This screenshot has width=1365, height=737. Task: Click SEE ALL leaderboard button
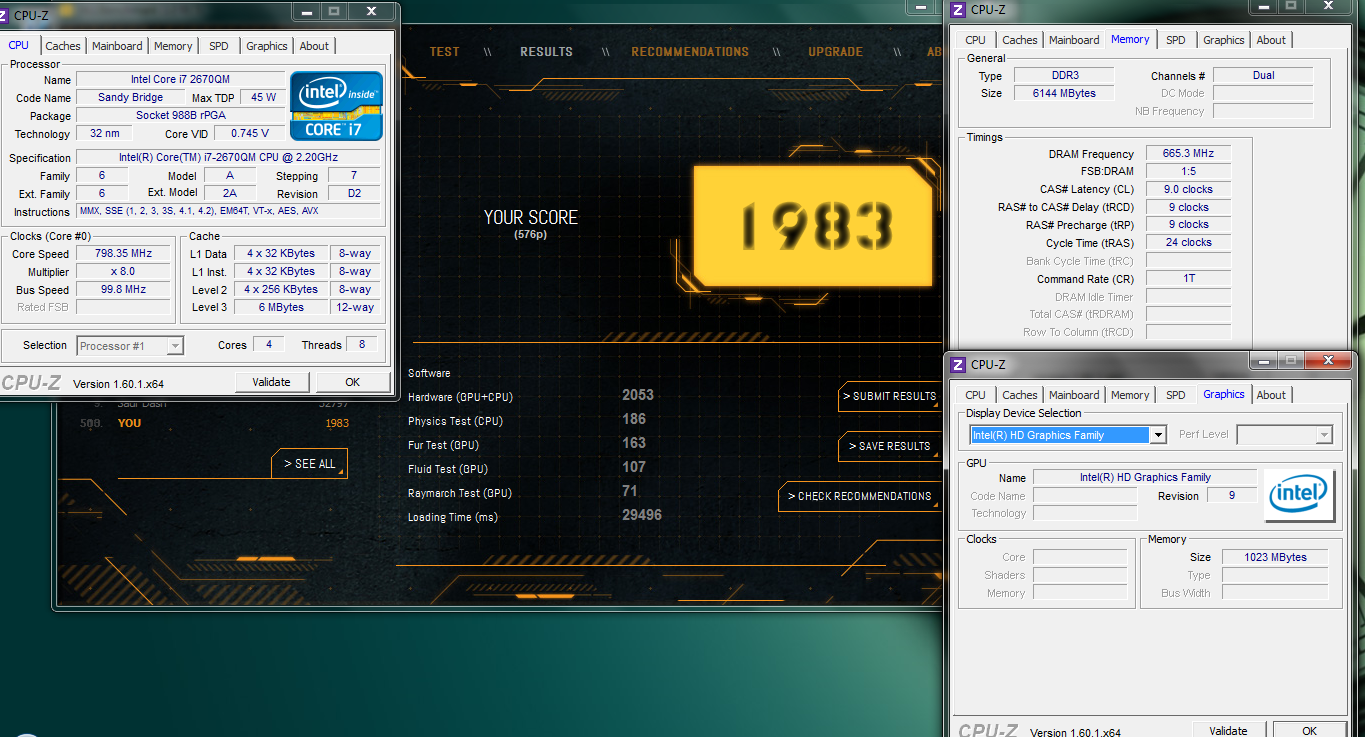[309, 464]
